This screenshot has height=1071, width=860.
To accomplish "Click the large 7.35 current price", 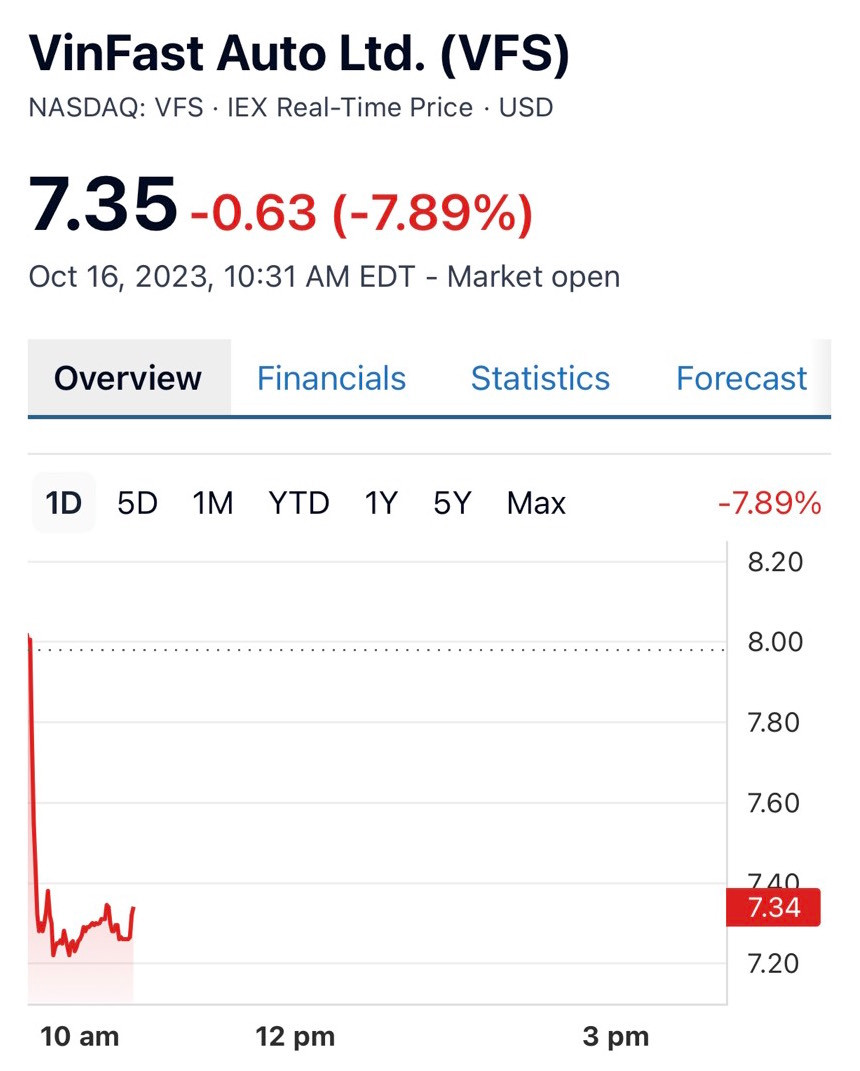I will click(x=102, y=206).
